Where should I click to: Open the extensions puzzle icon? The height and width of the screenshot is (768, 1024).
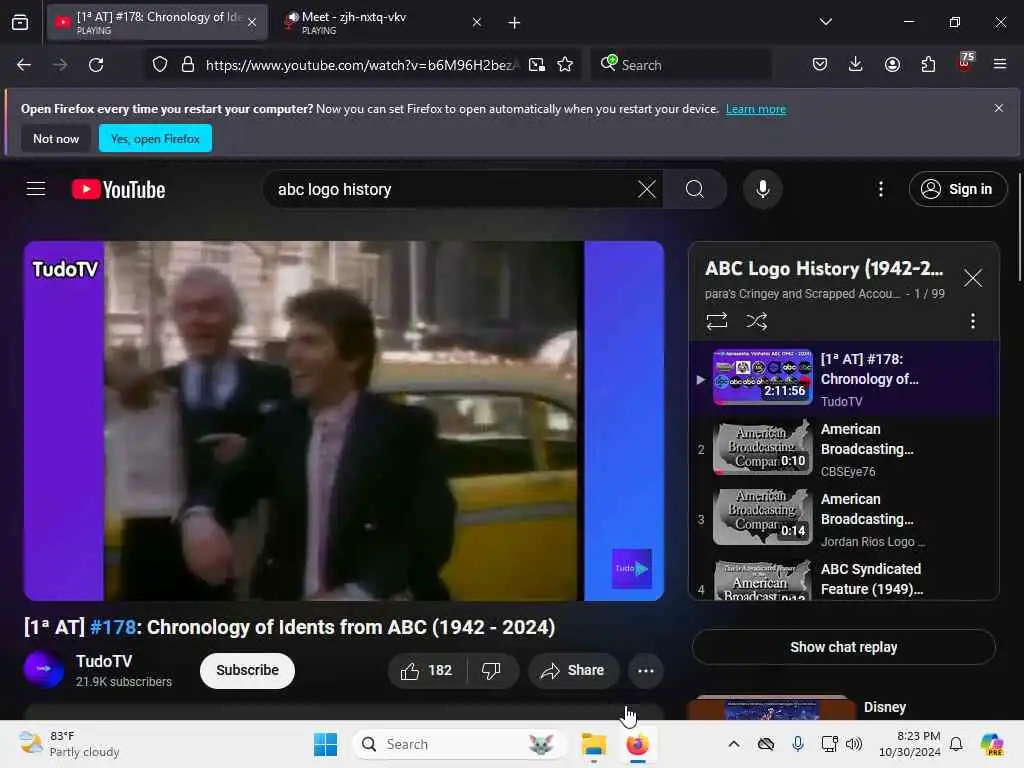928,65
